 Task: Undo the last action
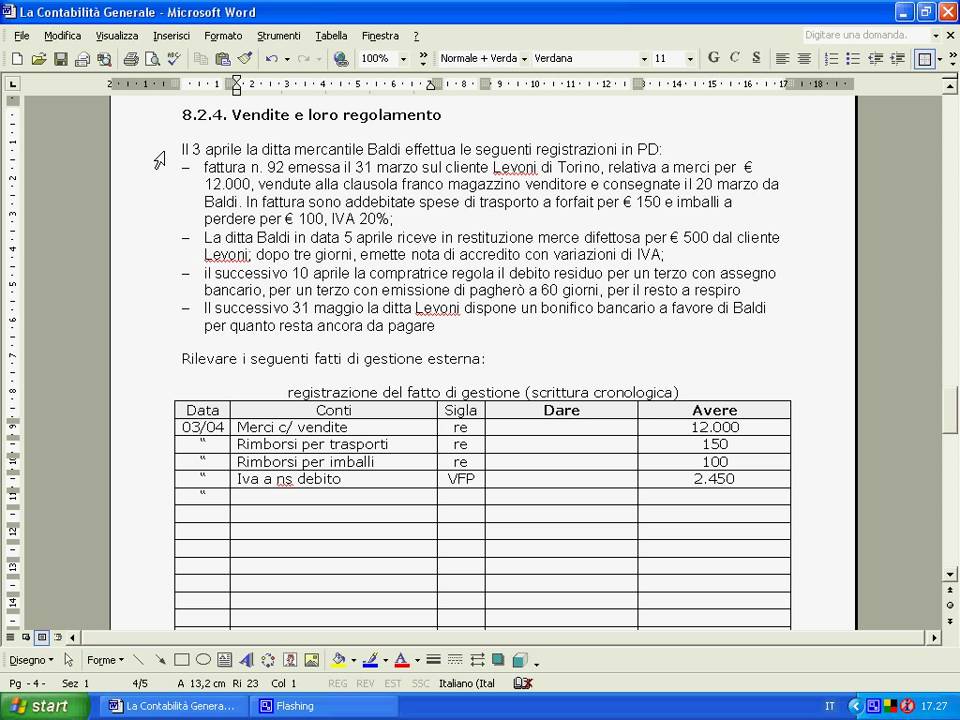tap(271, 59)
